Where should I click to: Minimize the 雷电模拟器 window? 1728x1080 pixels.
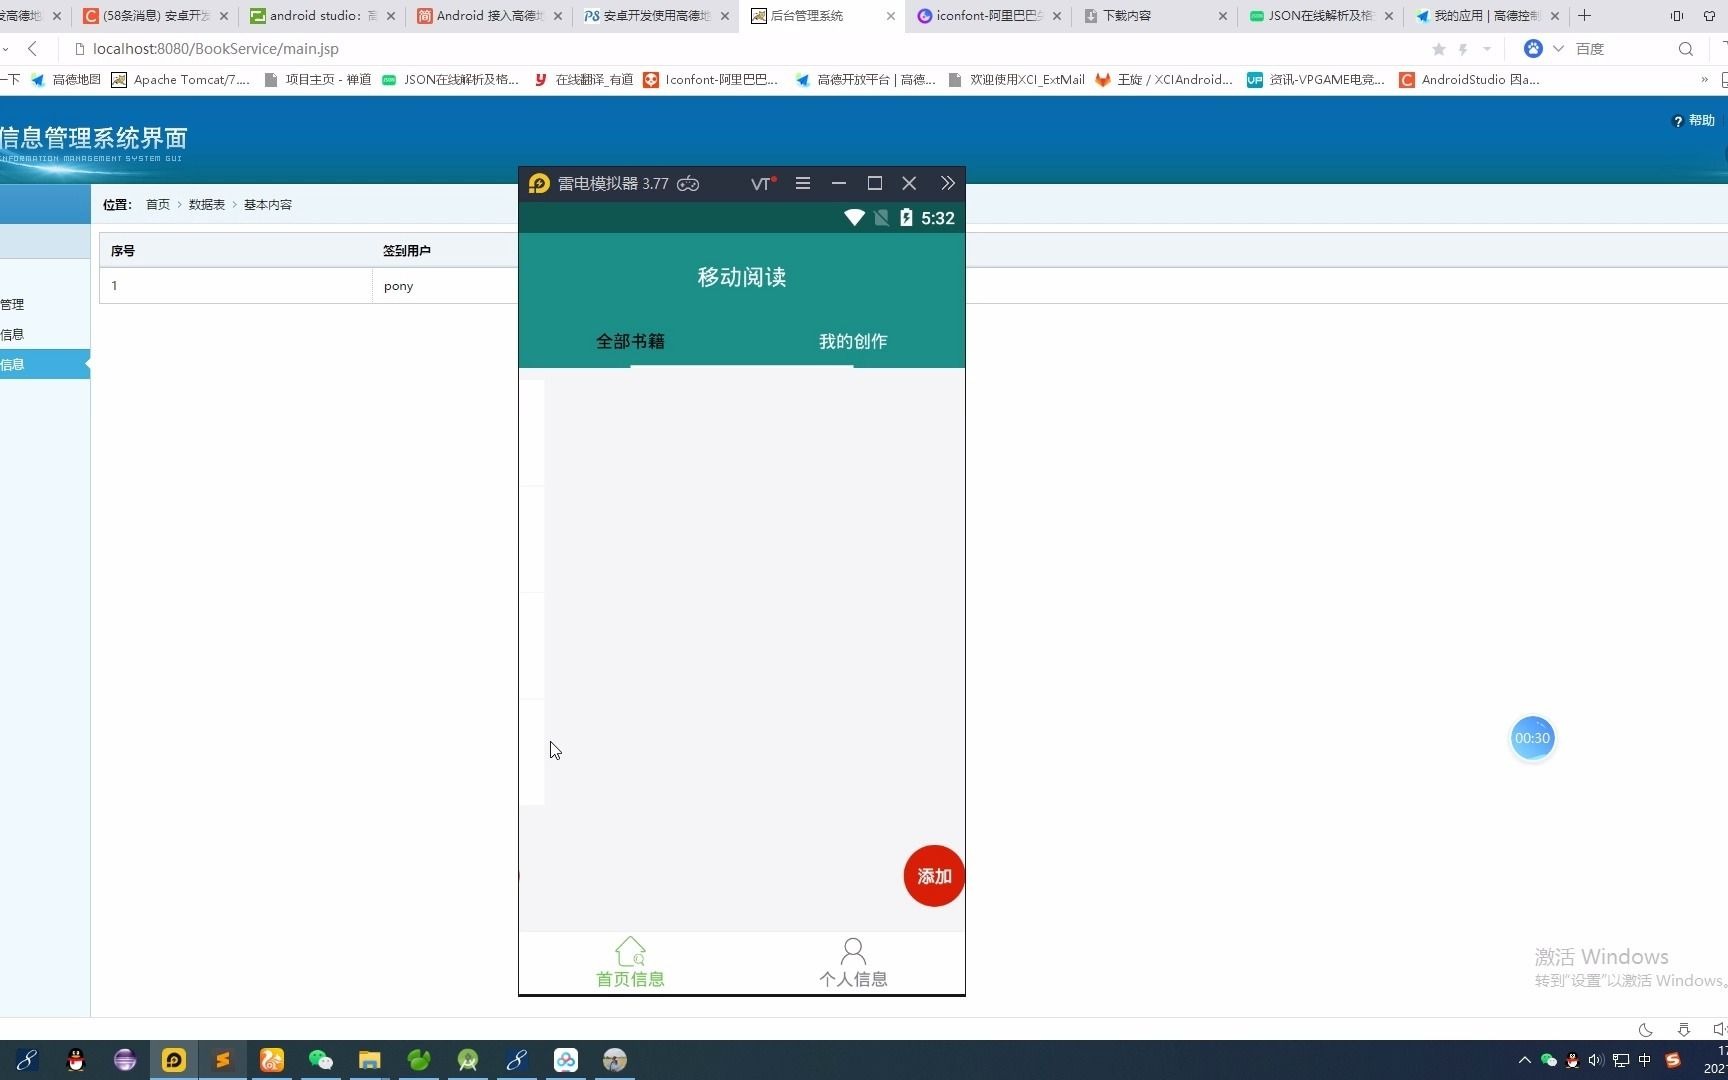[x=839, y=183]
